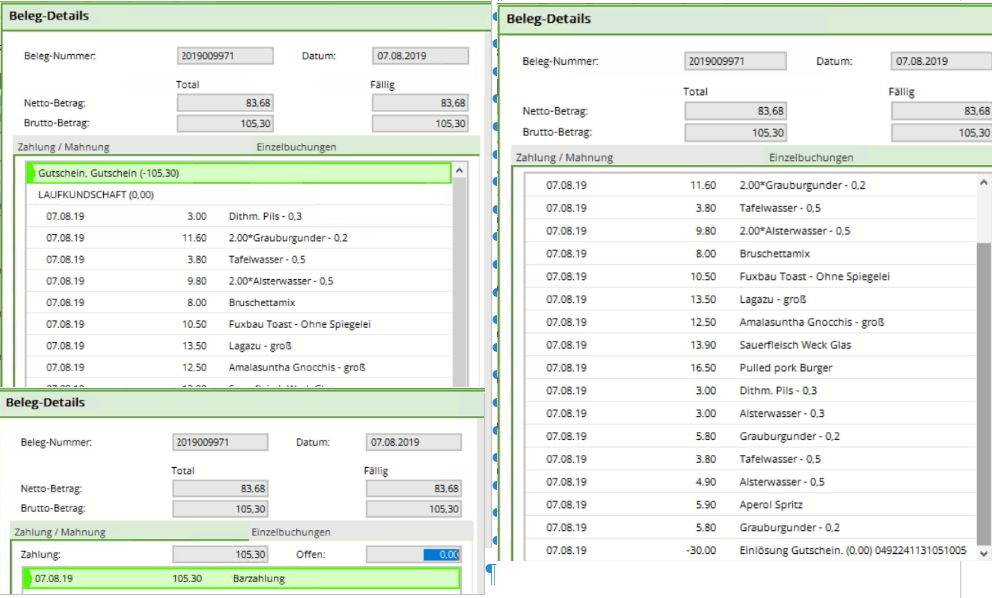Viewport: 992px width, 598px height.
Task: Click the green marker on the Gutschein row
Action: point(31,173)
